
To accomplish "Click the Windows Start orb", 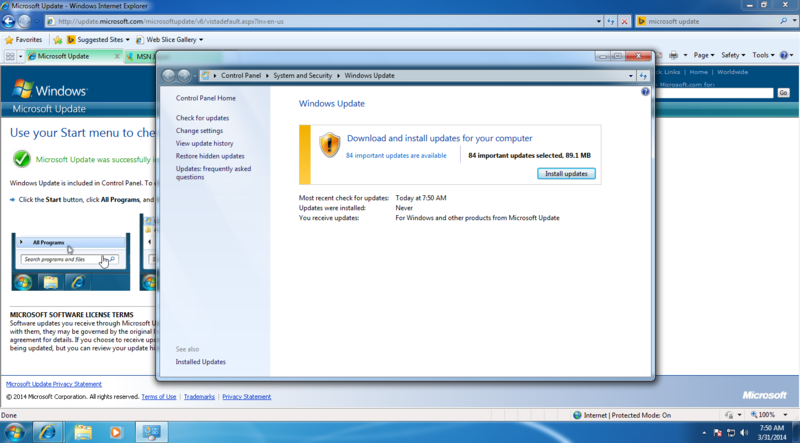I will point(14,432).
